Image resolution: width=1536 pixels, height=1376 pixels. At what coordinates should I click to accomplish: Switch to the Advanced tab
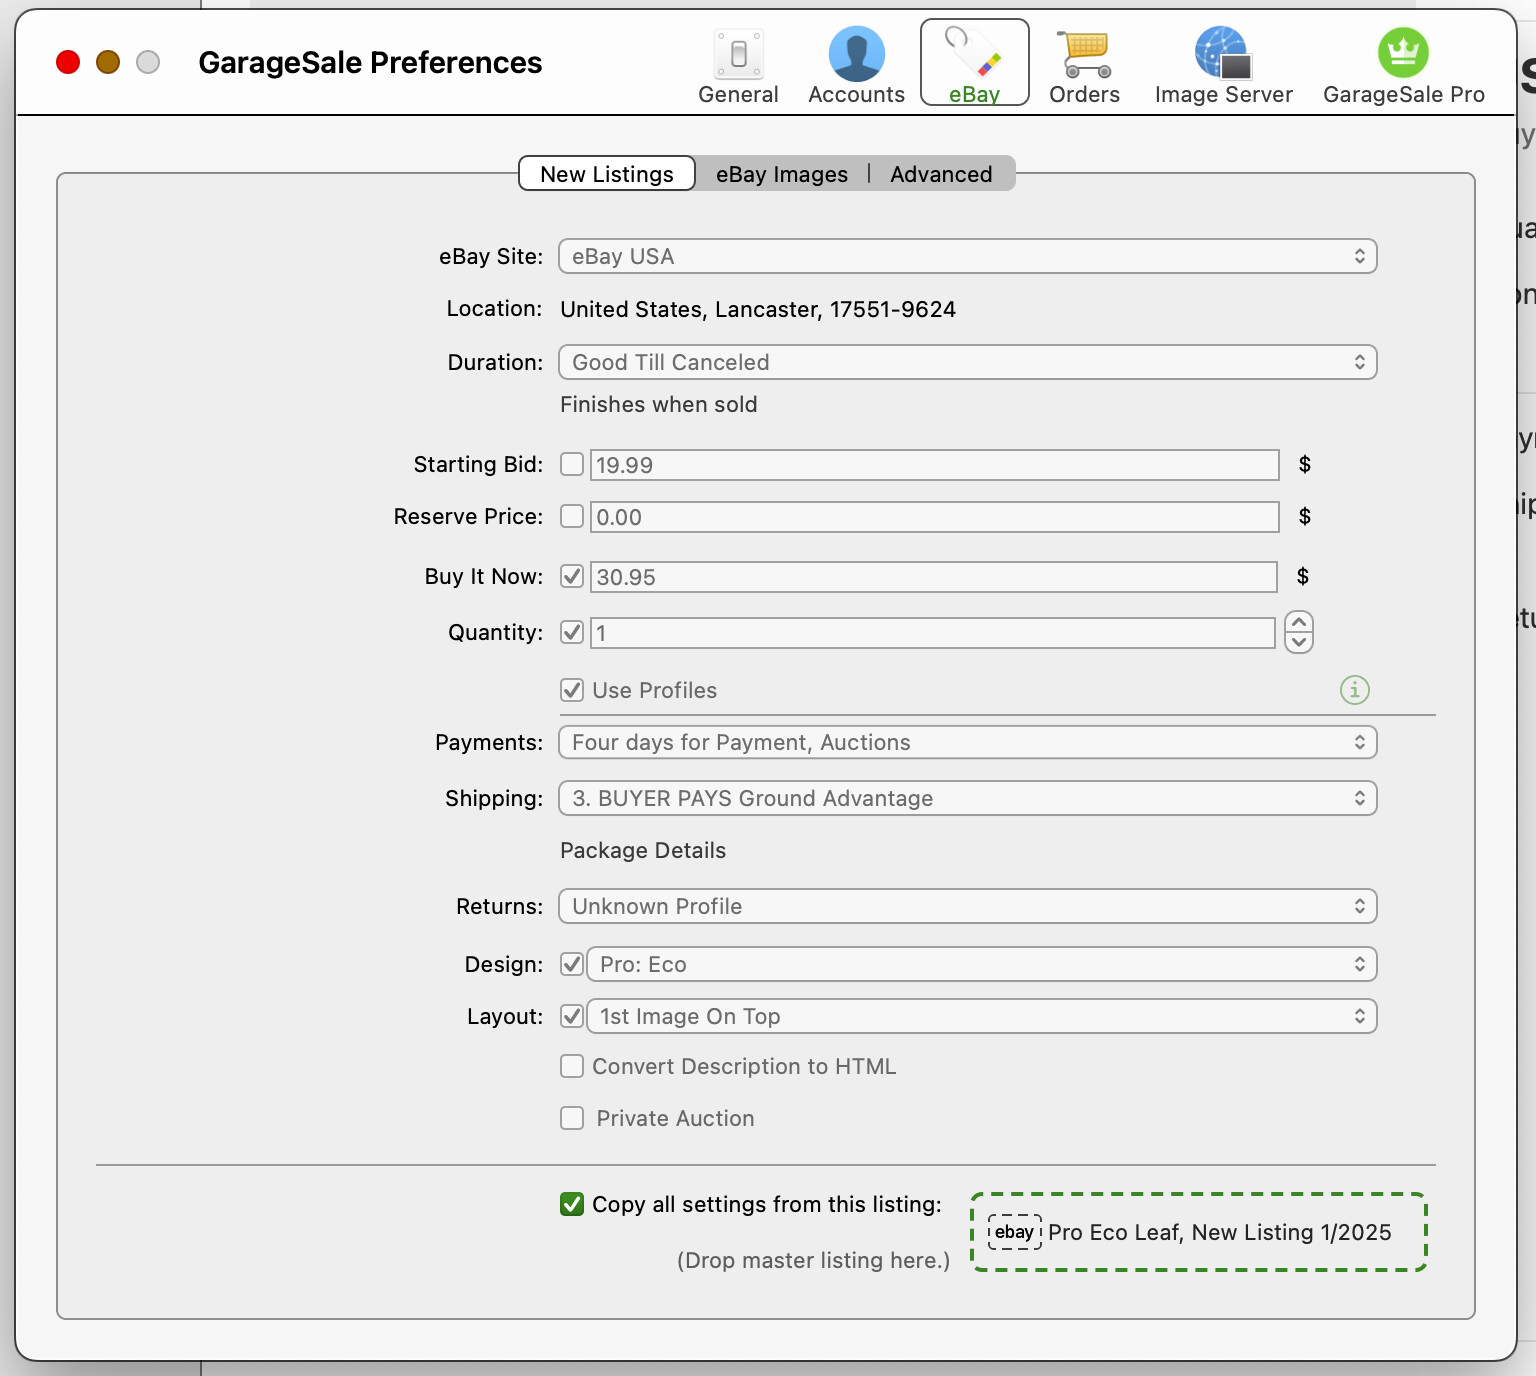pos(940,174)
